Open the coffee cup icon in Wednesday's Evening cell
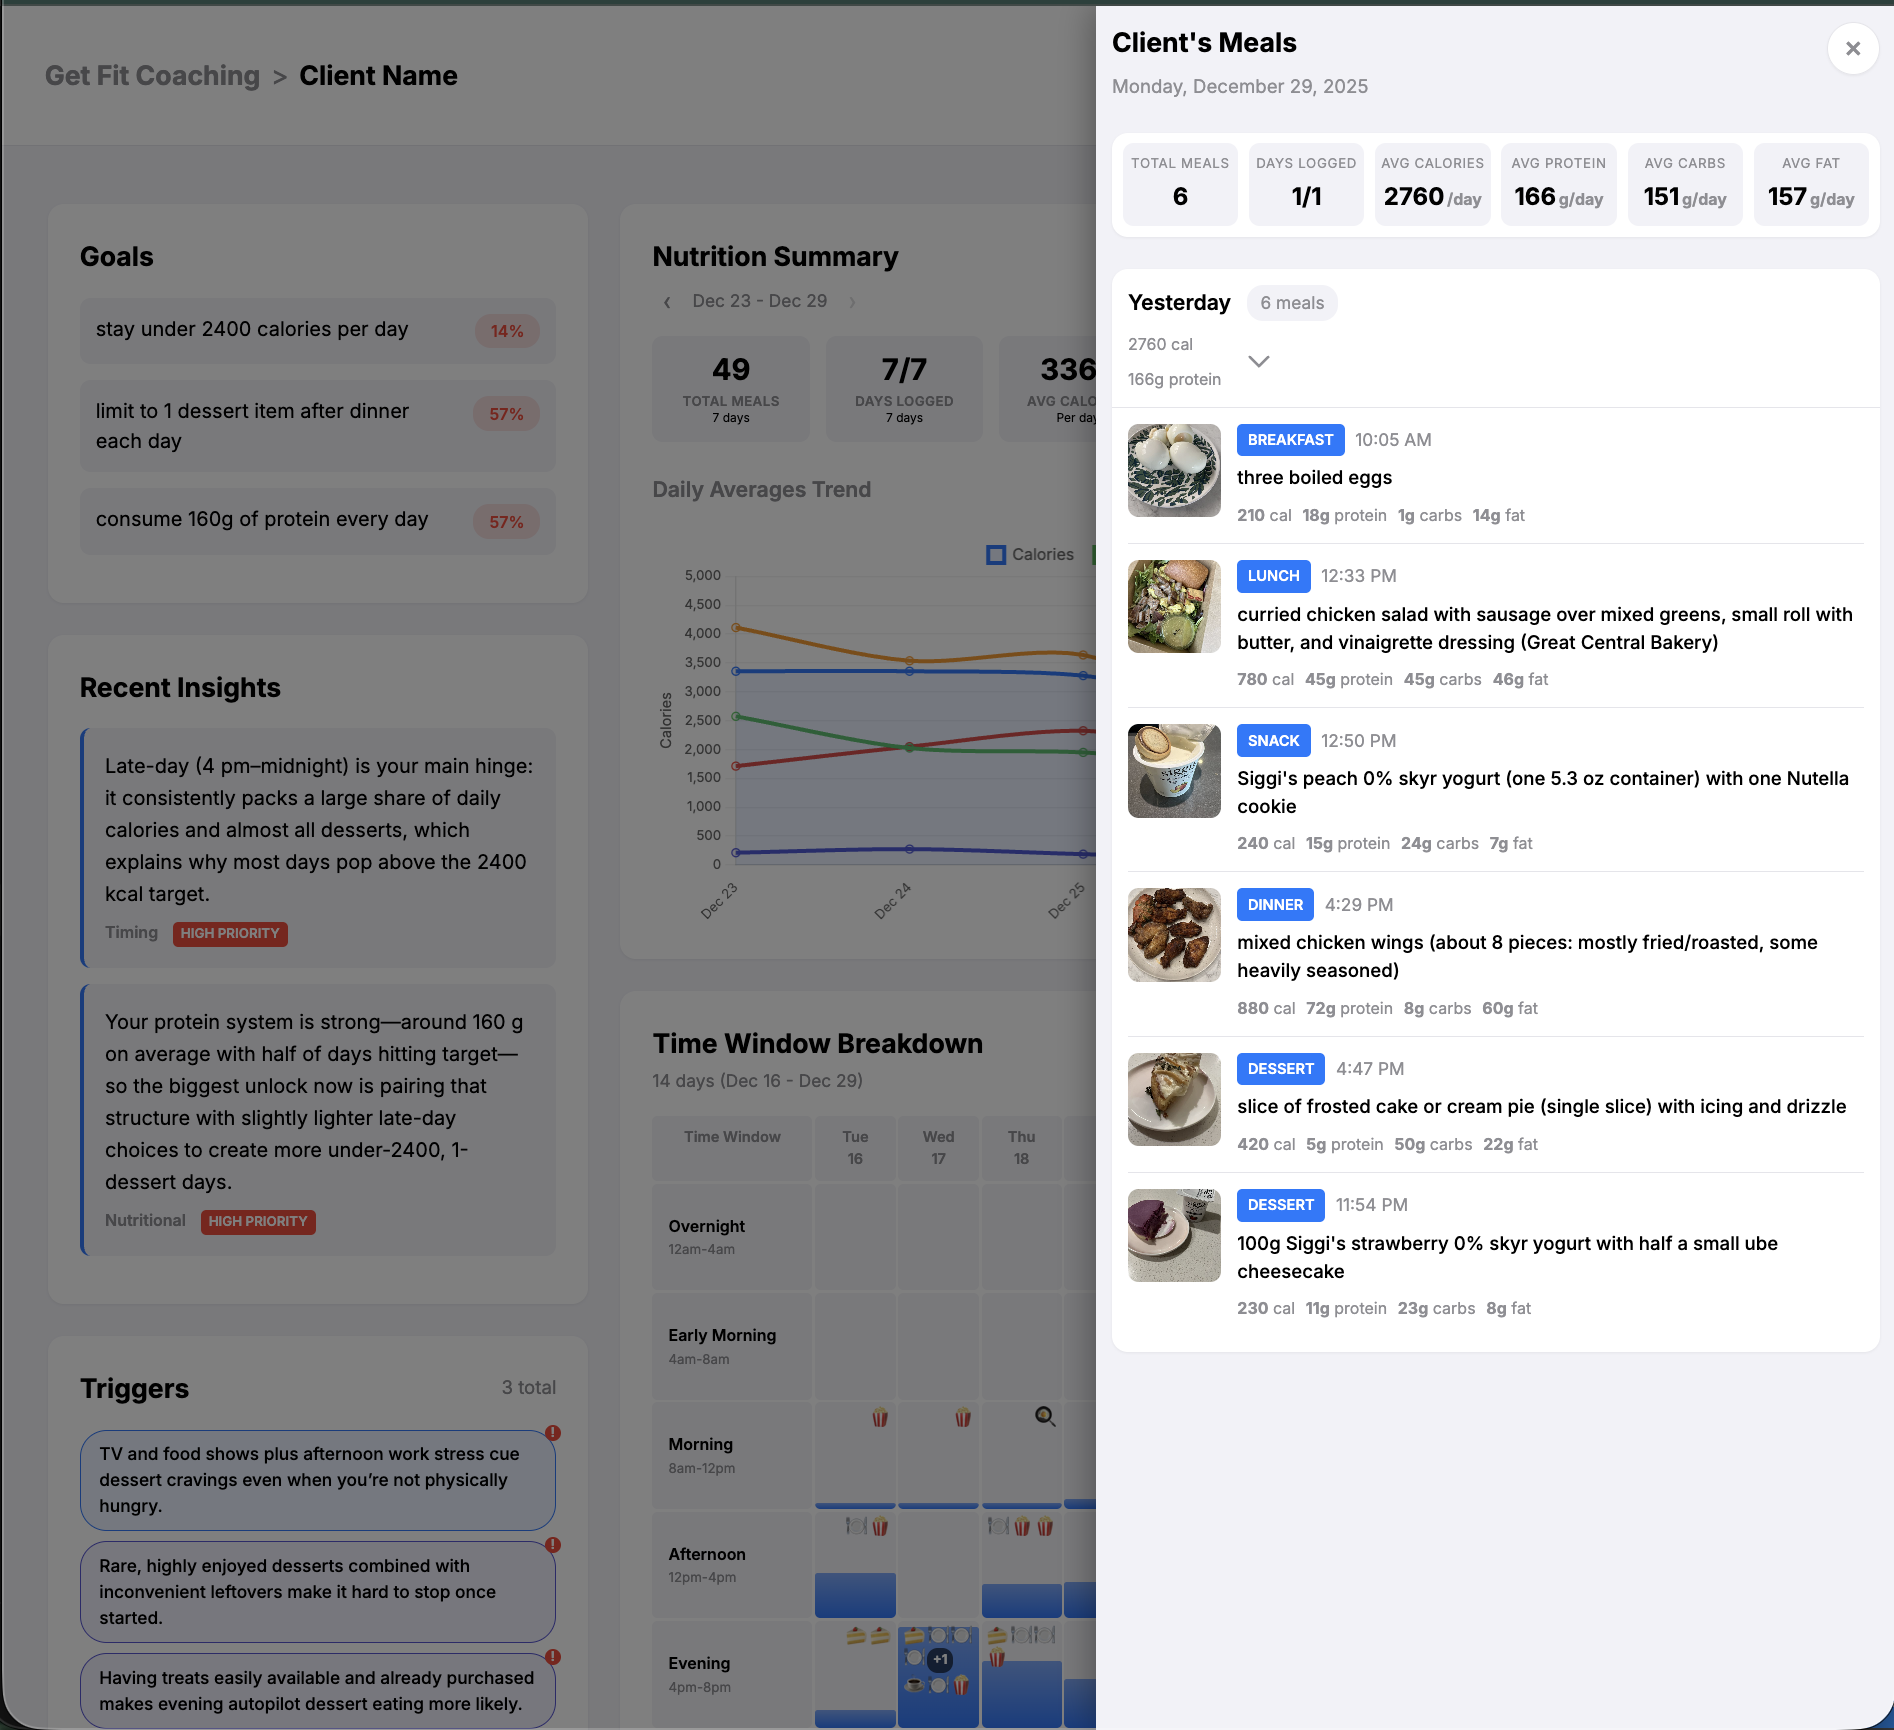Image resolution: width=1894 pixels, height=1730 pixels. [x=913, y=1683]
